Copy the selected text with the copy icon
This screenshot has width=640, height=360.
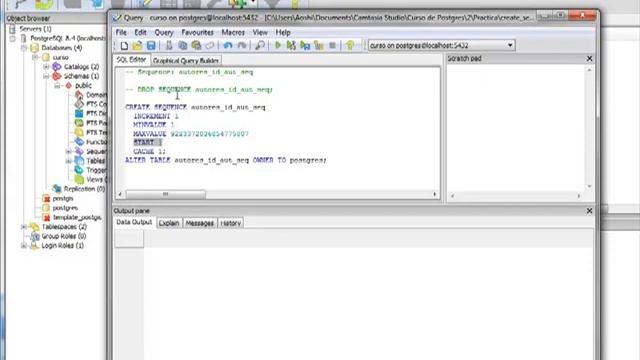[182, 46]
